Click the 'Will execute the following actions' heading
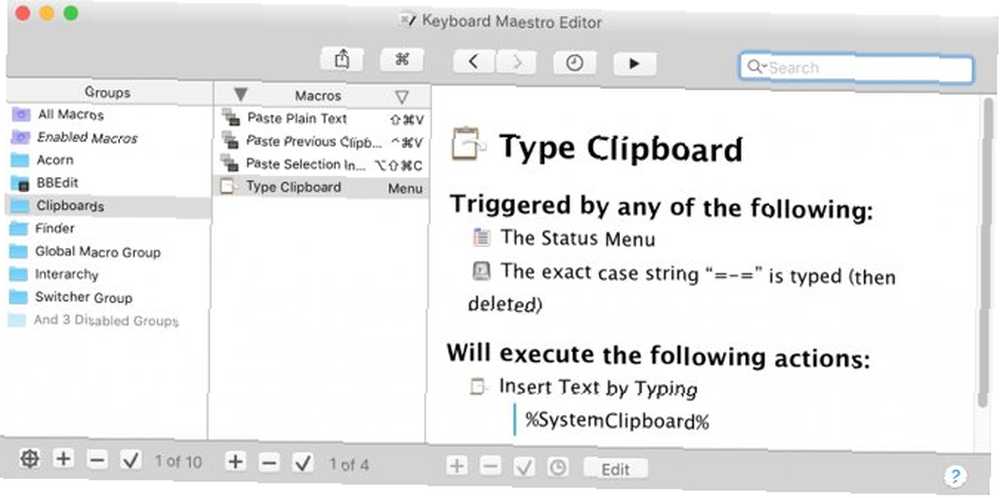Screen dimensions: 1000x498 (x=658, y=356)
